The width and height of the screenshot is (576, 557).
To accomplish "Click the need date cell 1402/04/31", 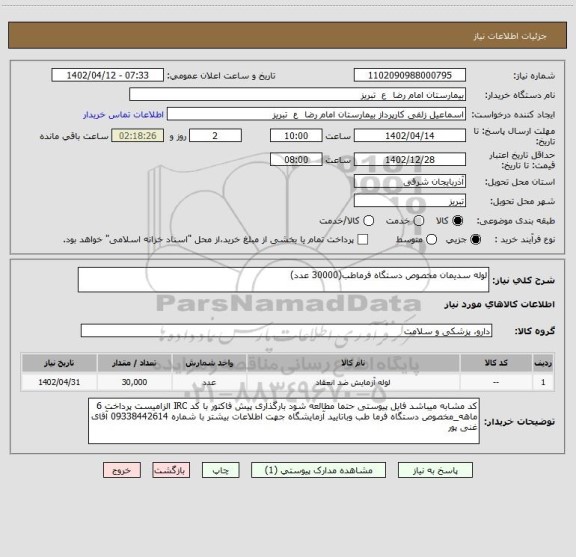I will [59, 382].
